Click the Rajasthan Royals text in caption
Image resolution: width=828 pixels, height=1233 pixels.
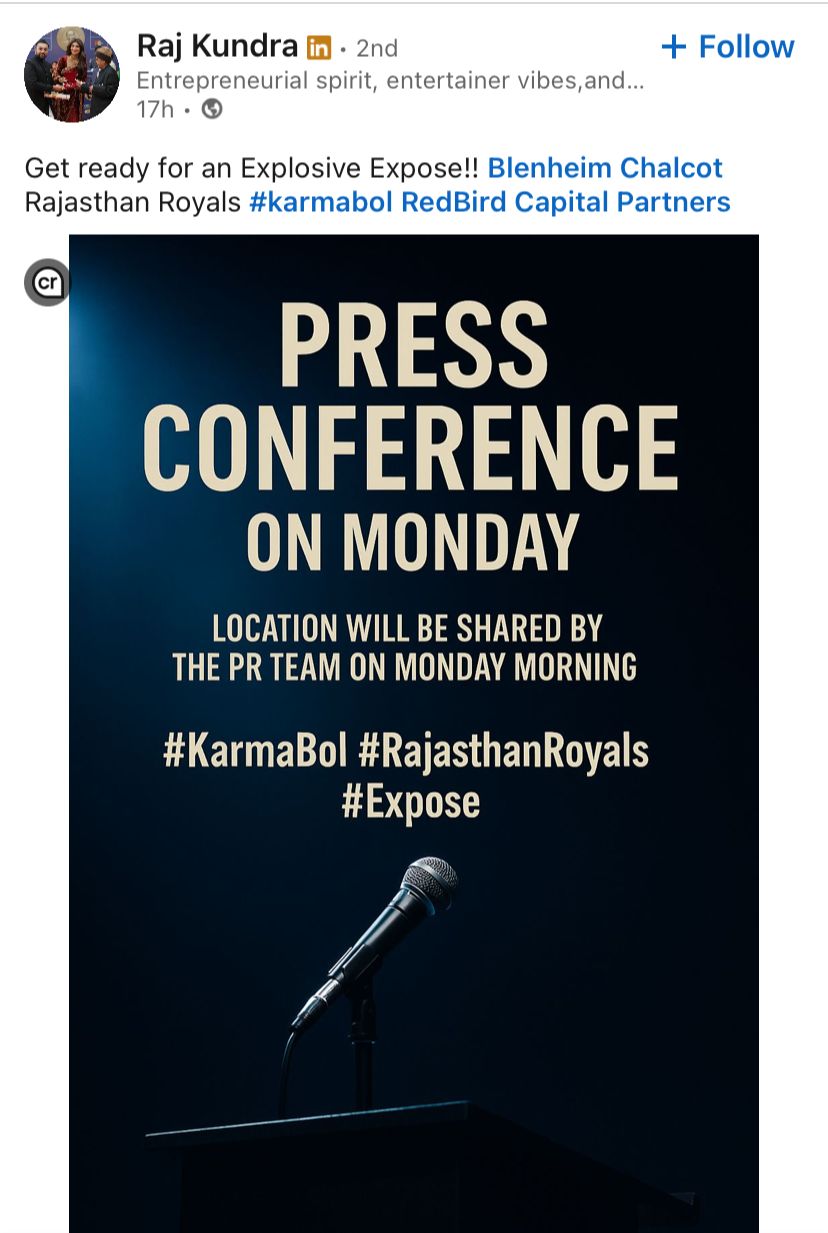pyautogui.click(x=132, y=202)
